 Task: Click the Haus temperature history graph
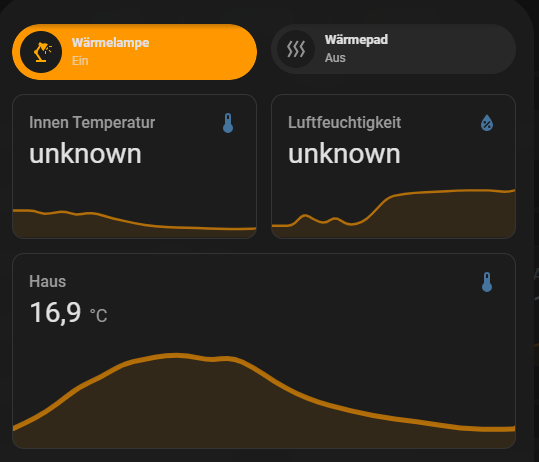pos(264,400)
